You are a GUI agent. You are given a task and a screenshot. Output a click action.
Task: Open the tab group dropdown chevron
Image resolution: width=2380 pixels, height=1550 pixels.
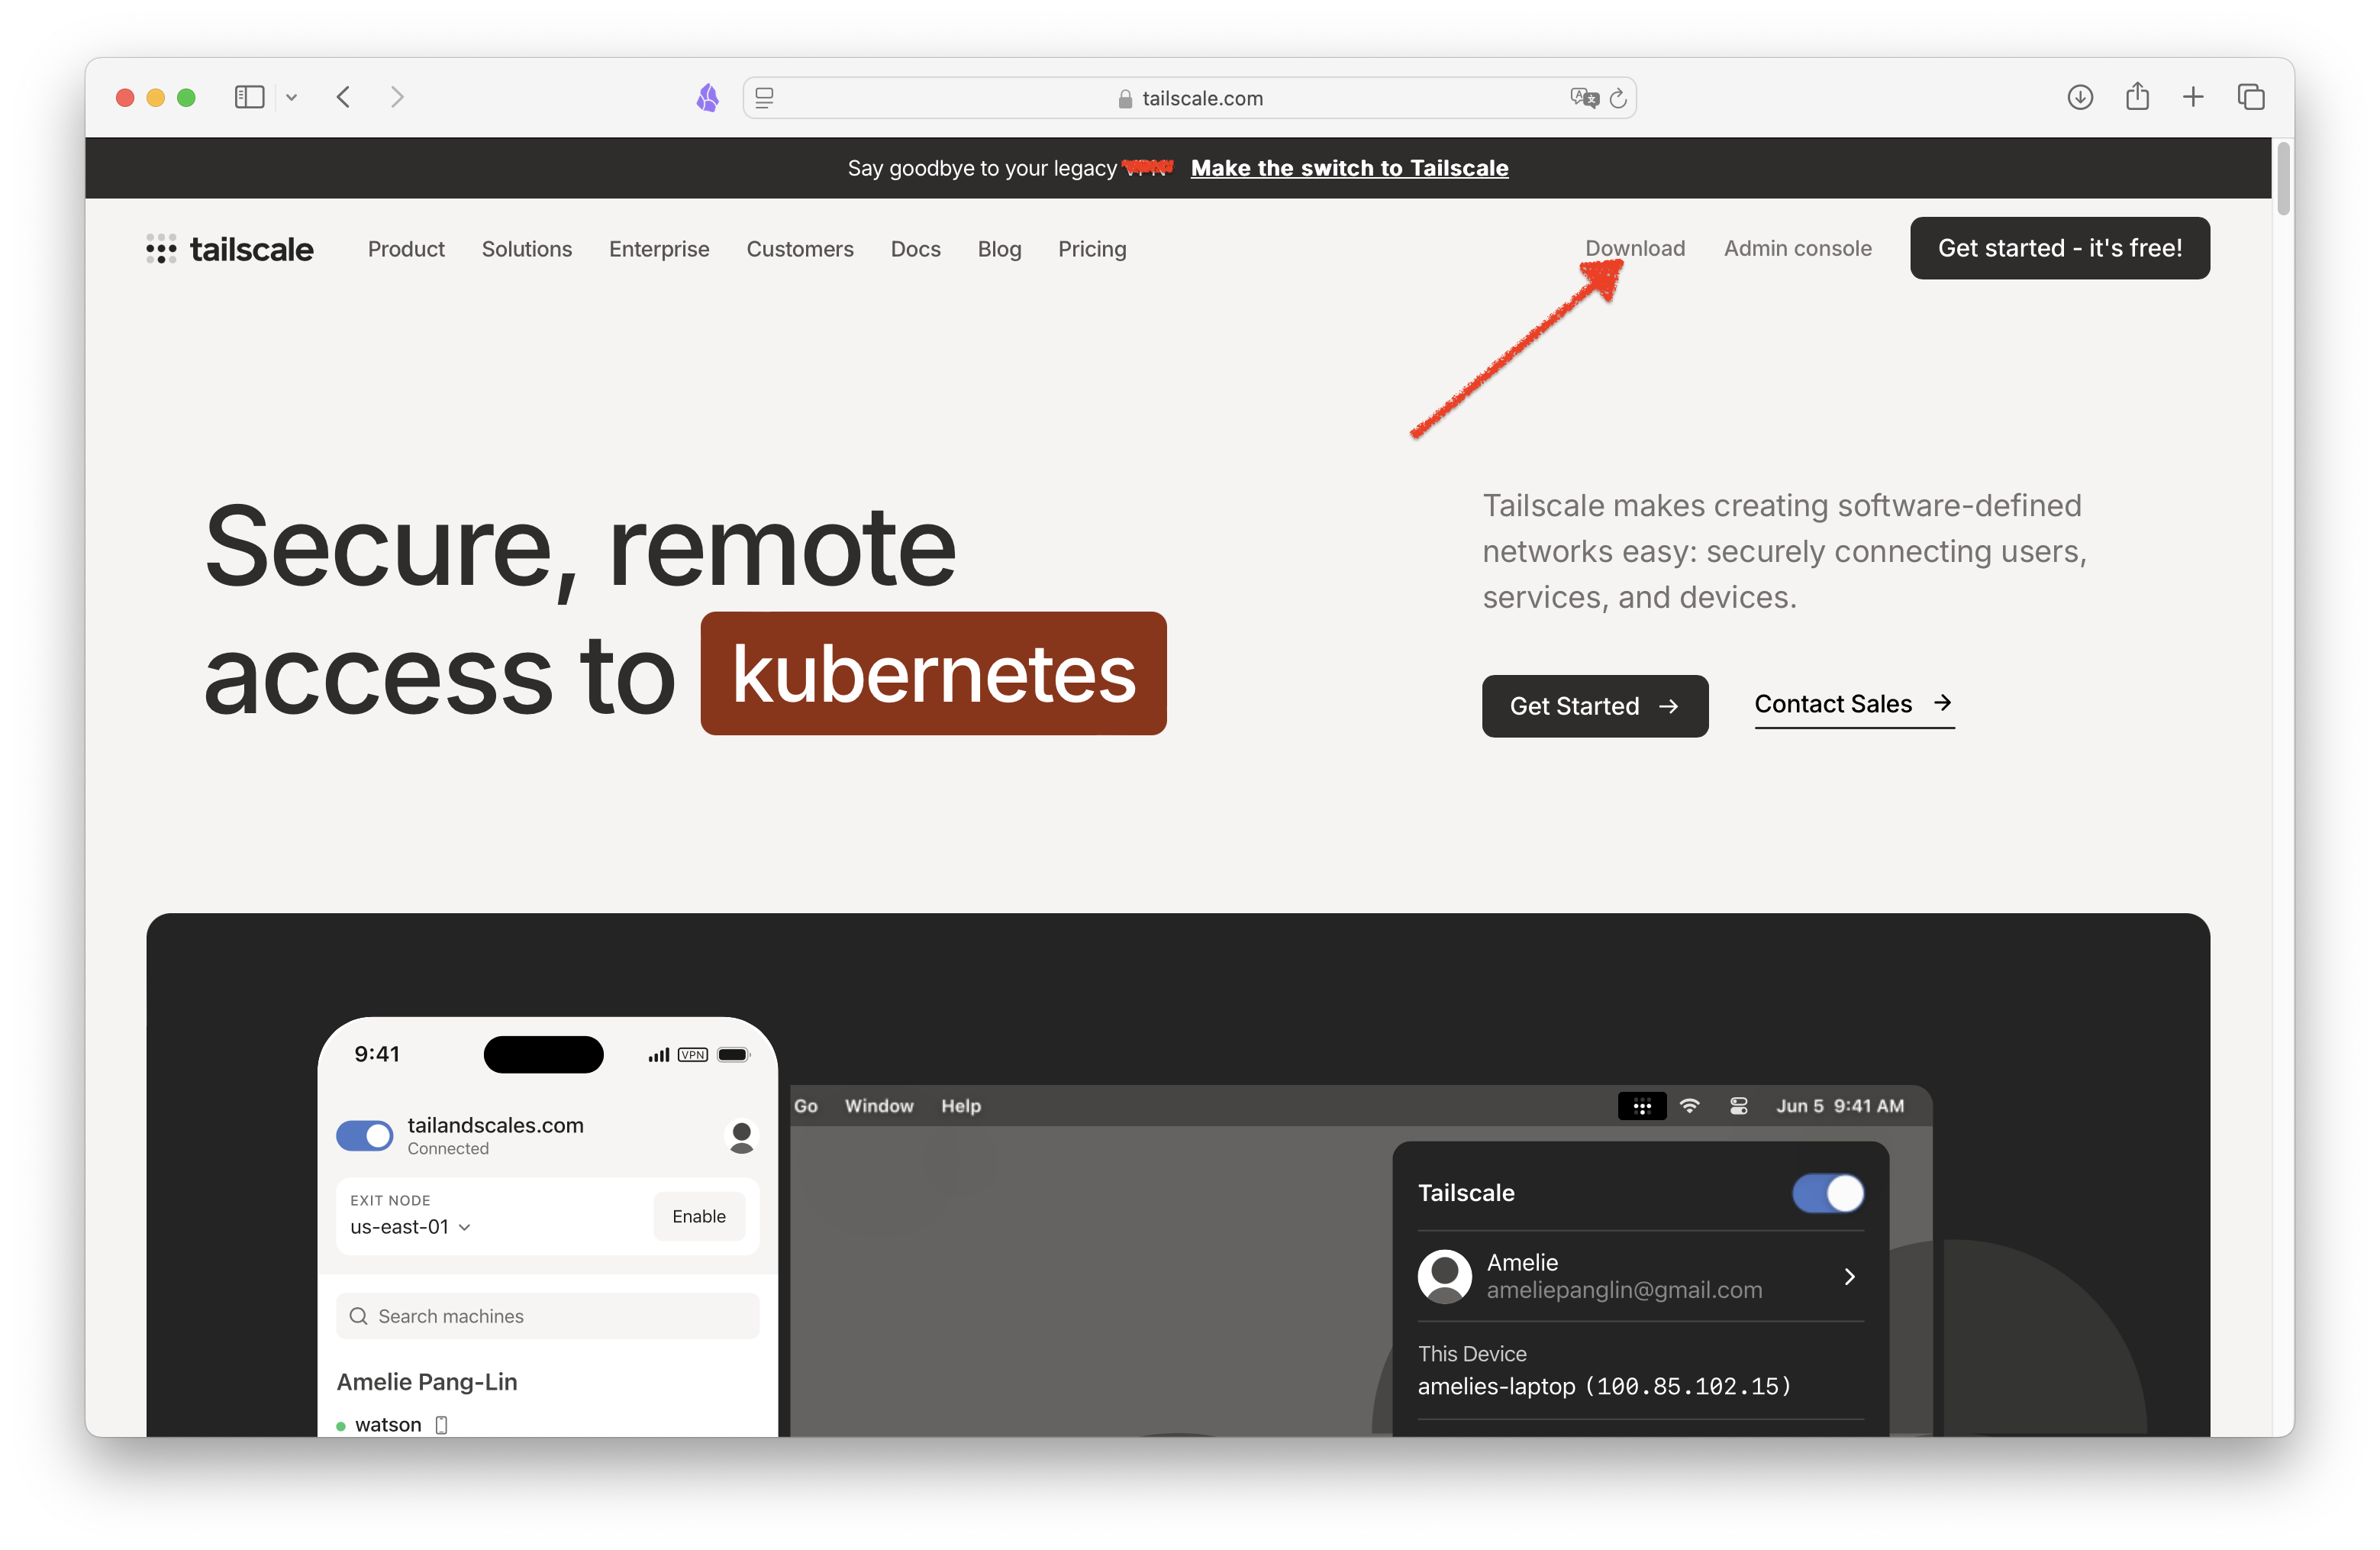(x=291, y=97)
